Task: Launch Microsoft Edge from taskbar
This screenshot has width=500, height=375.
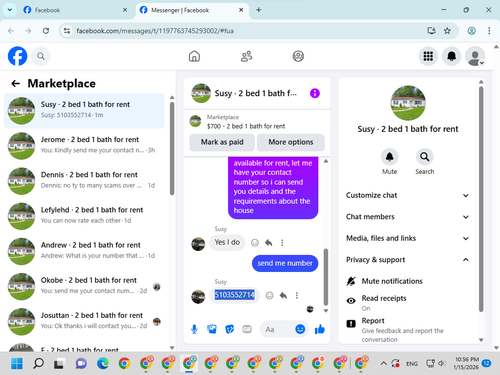Action: [103, 363]
